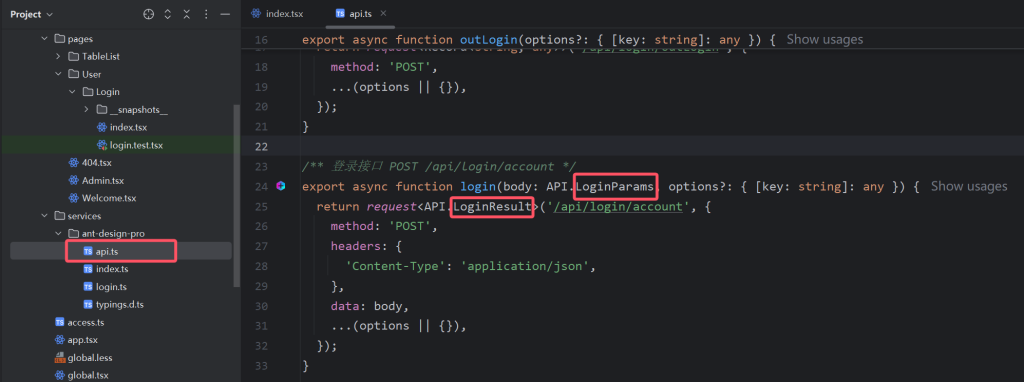This screenshot has width=1024, height=382.
Task: Open the Project panel options (three dots)
Action: pos(206,14)
